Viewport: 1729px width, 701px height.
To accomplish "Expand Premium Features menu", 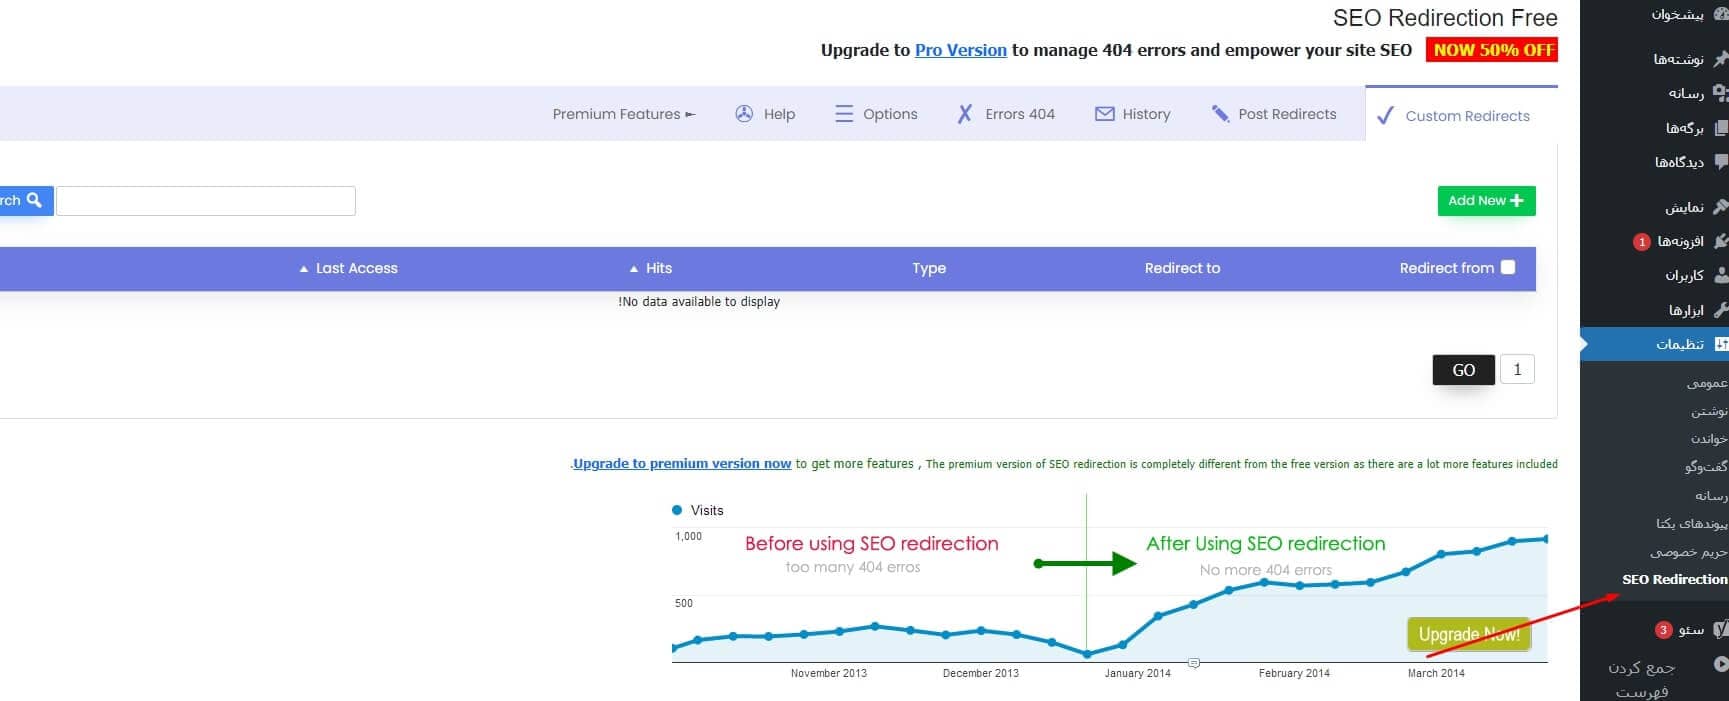I will click(x=624, y=114).
